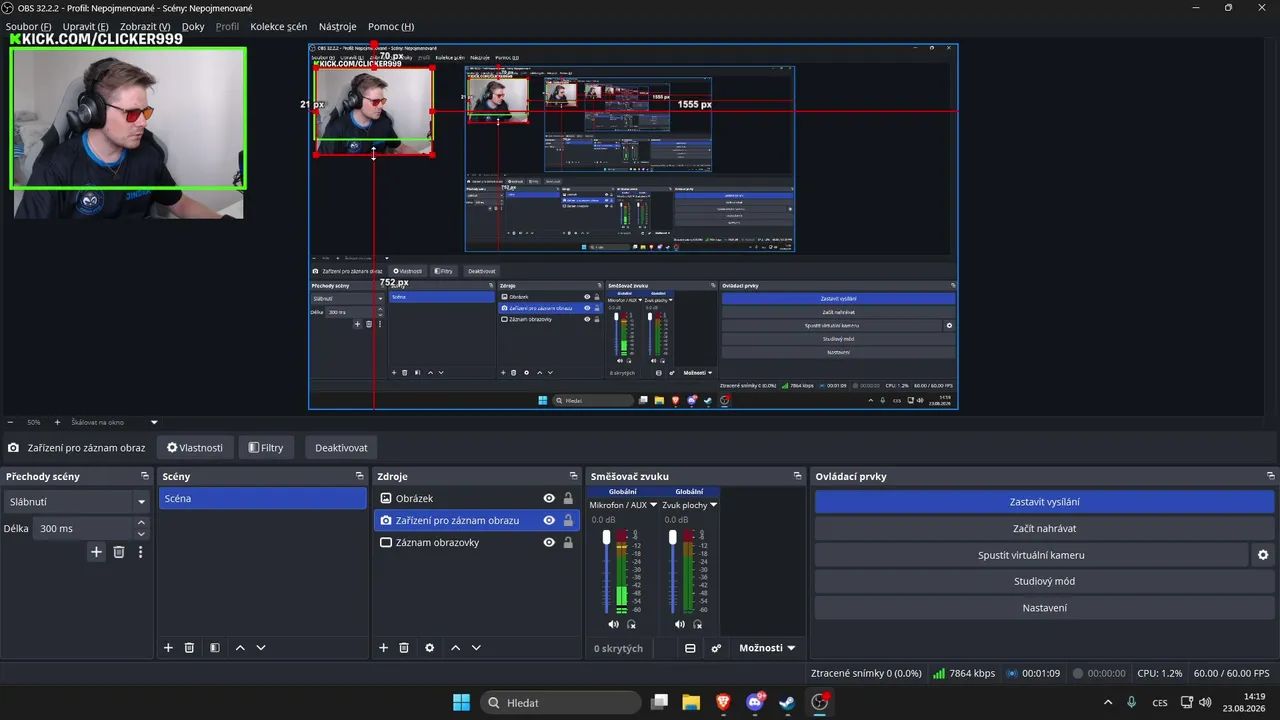Open the Discord icon on the taskbar
This screenshot has height=720, width=1280.
755,702
